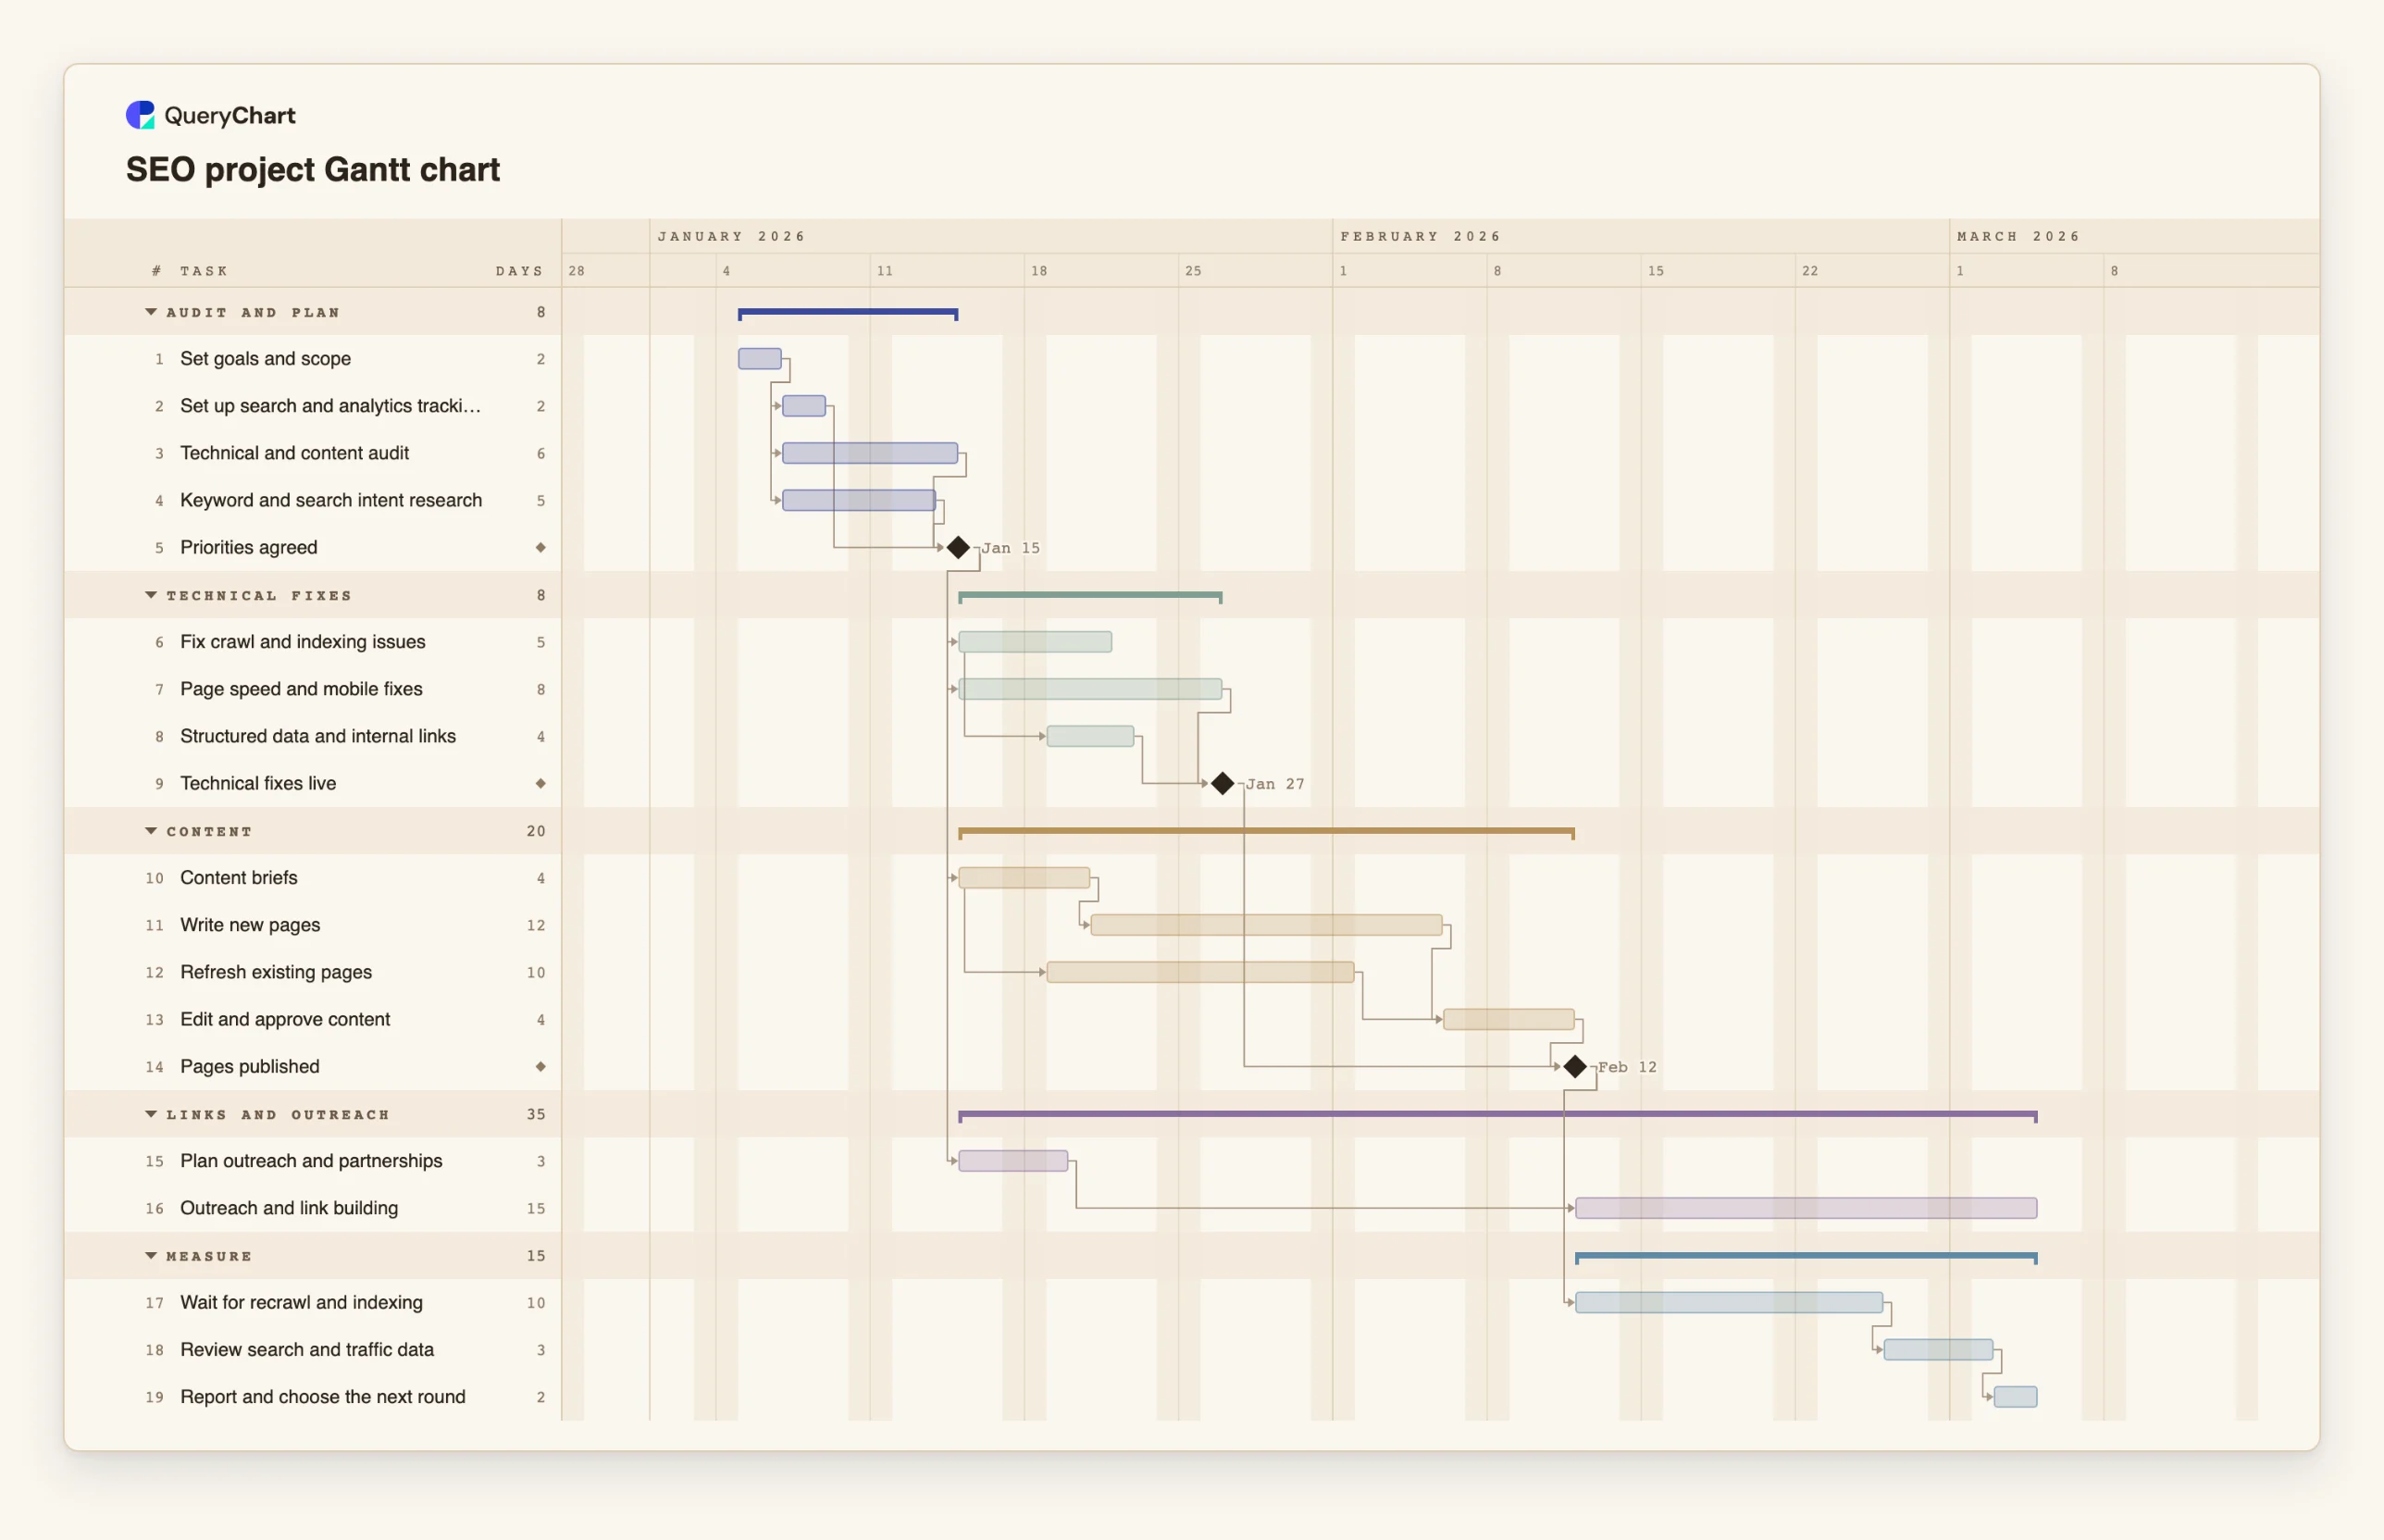Click task row 'Content briefs'
Image resolution: width=2384 pixels, height=1540 pixels.
313,878
